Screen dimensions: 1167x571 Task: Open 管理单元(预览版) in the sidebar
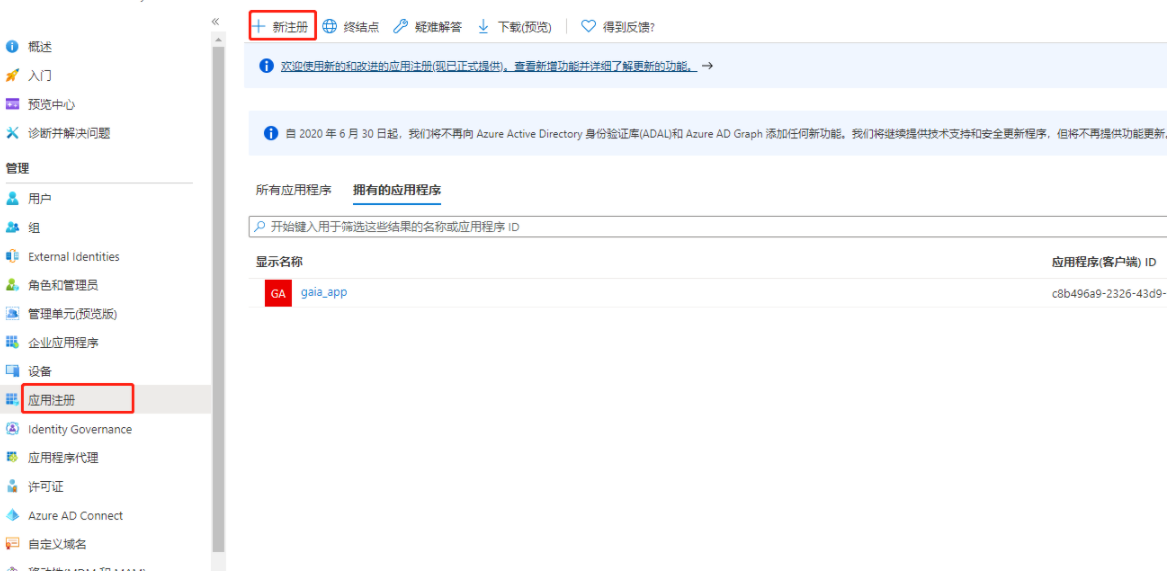tap(73, 313)
